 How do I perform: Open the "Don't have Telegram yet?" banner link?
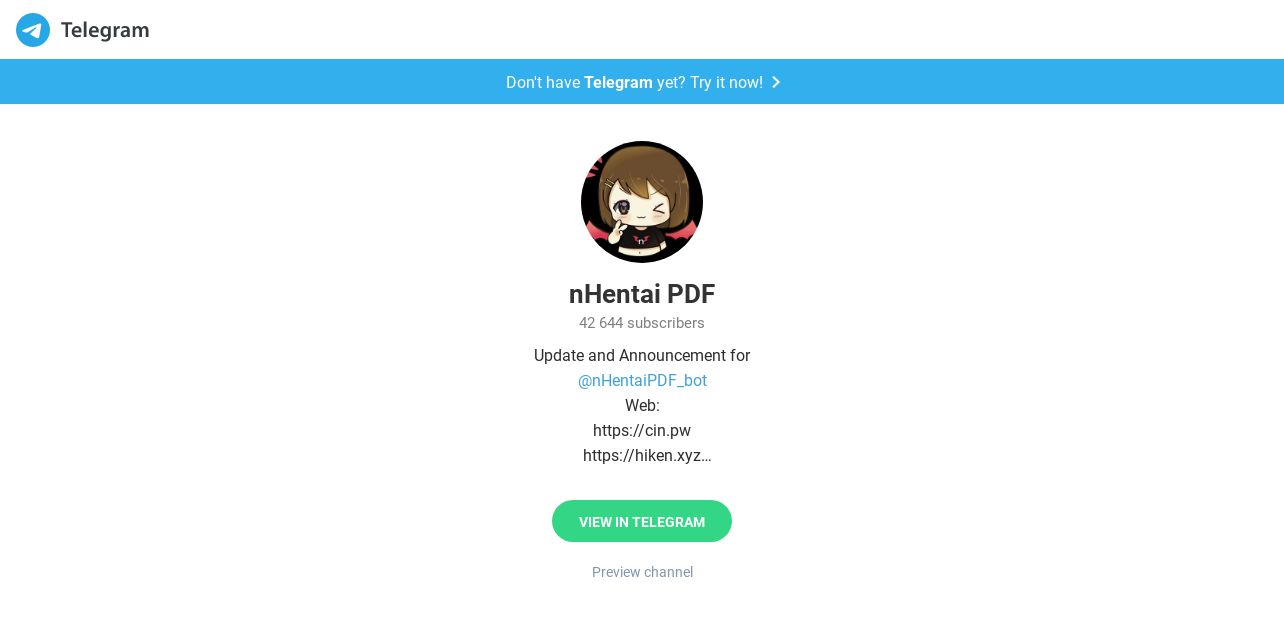pos(642,82)
